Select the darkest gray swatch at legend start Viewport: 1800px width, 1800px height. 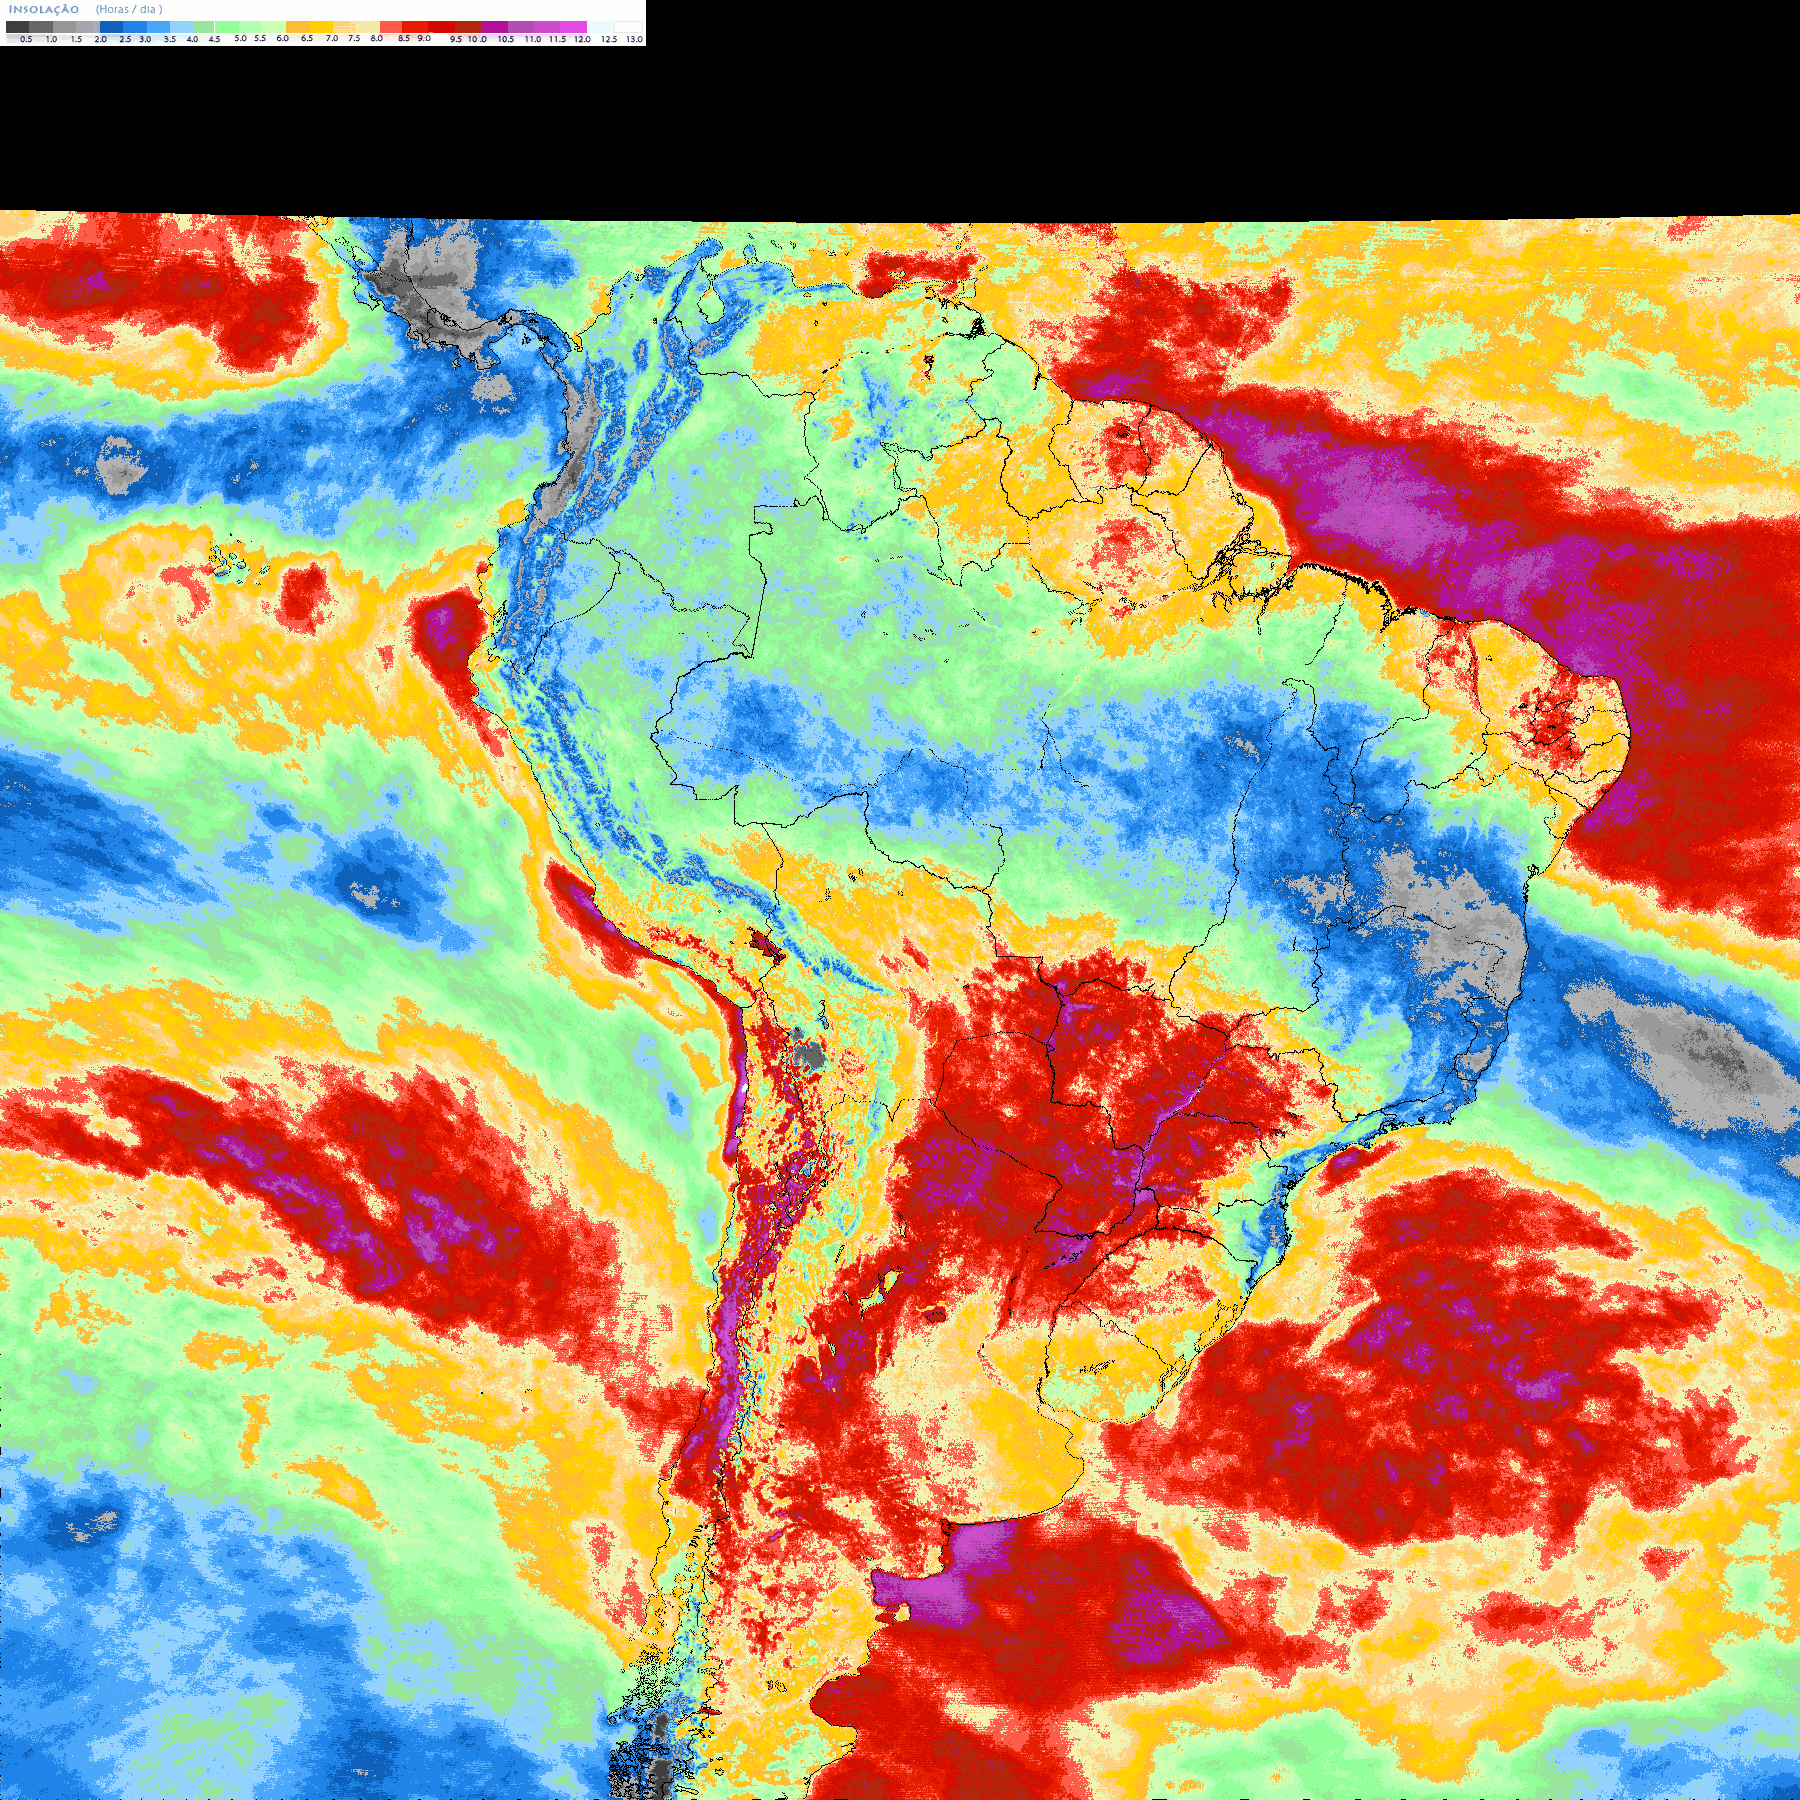[x=17, y=27]
